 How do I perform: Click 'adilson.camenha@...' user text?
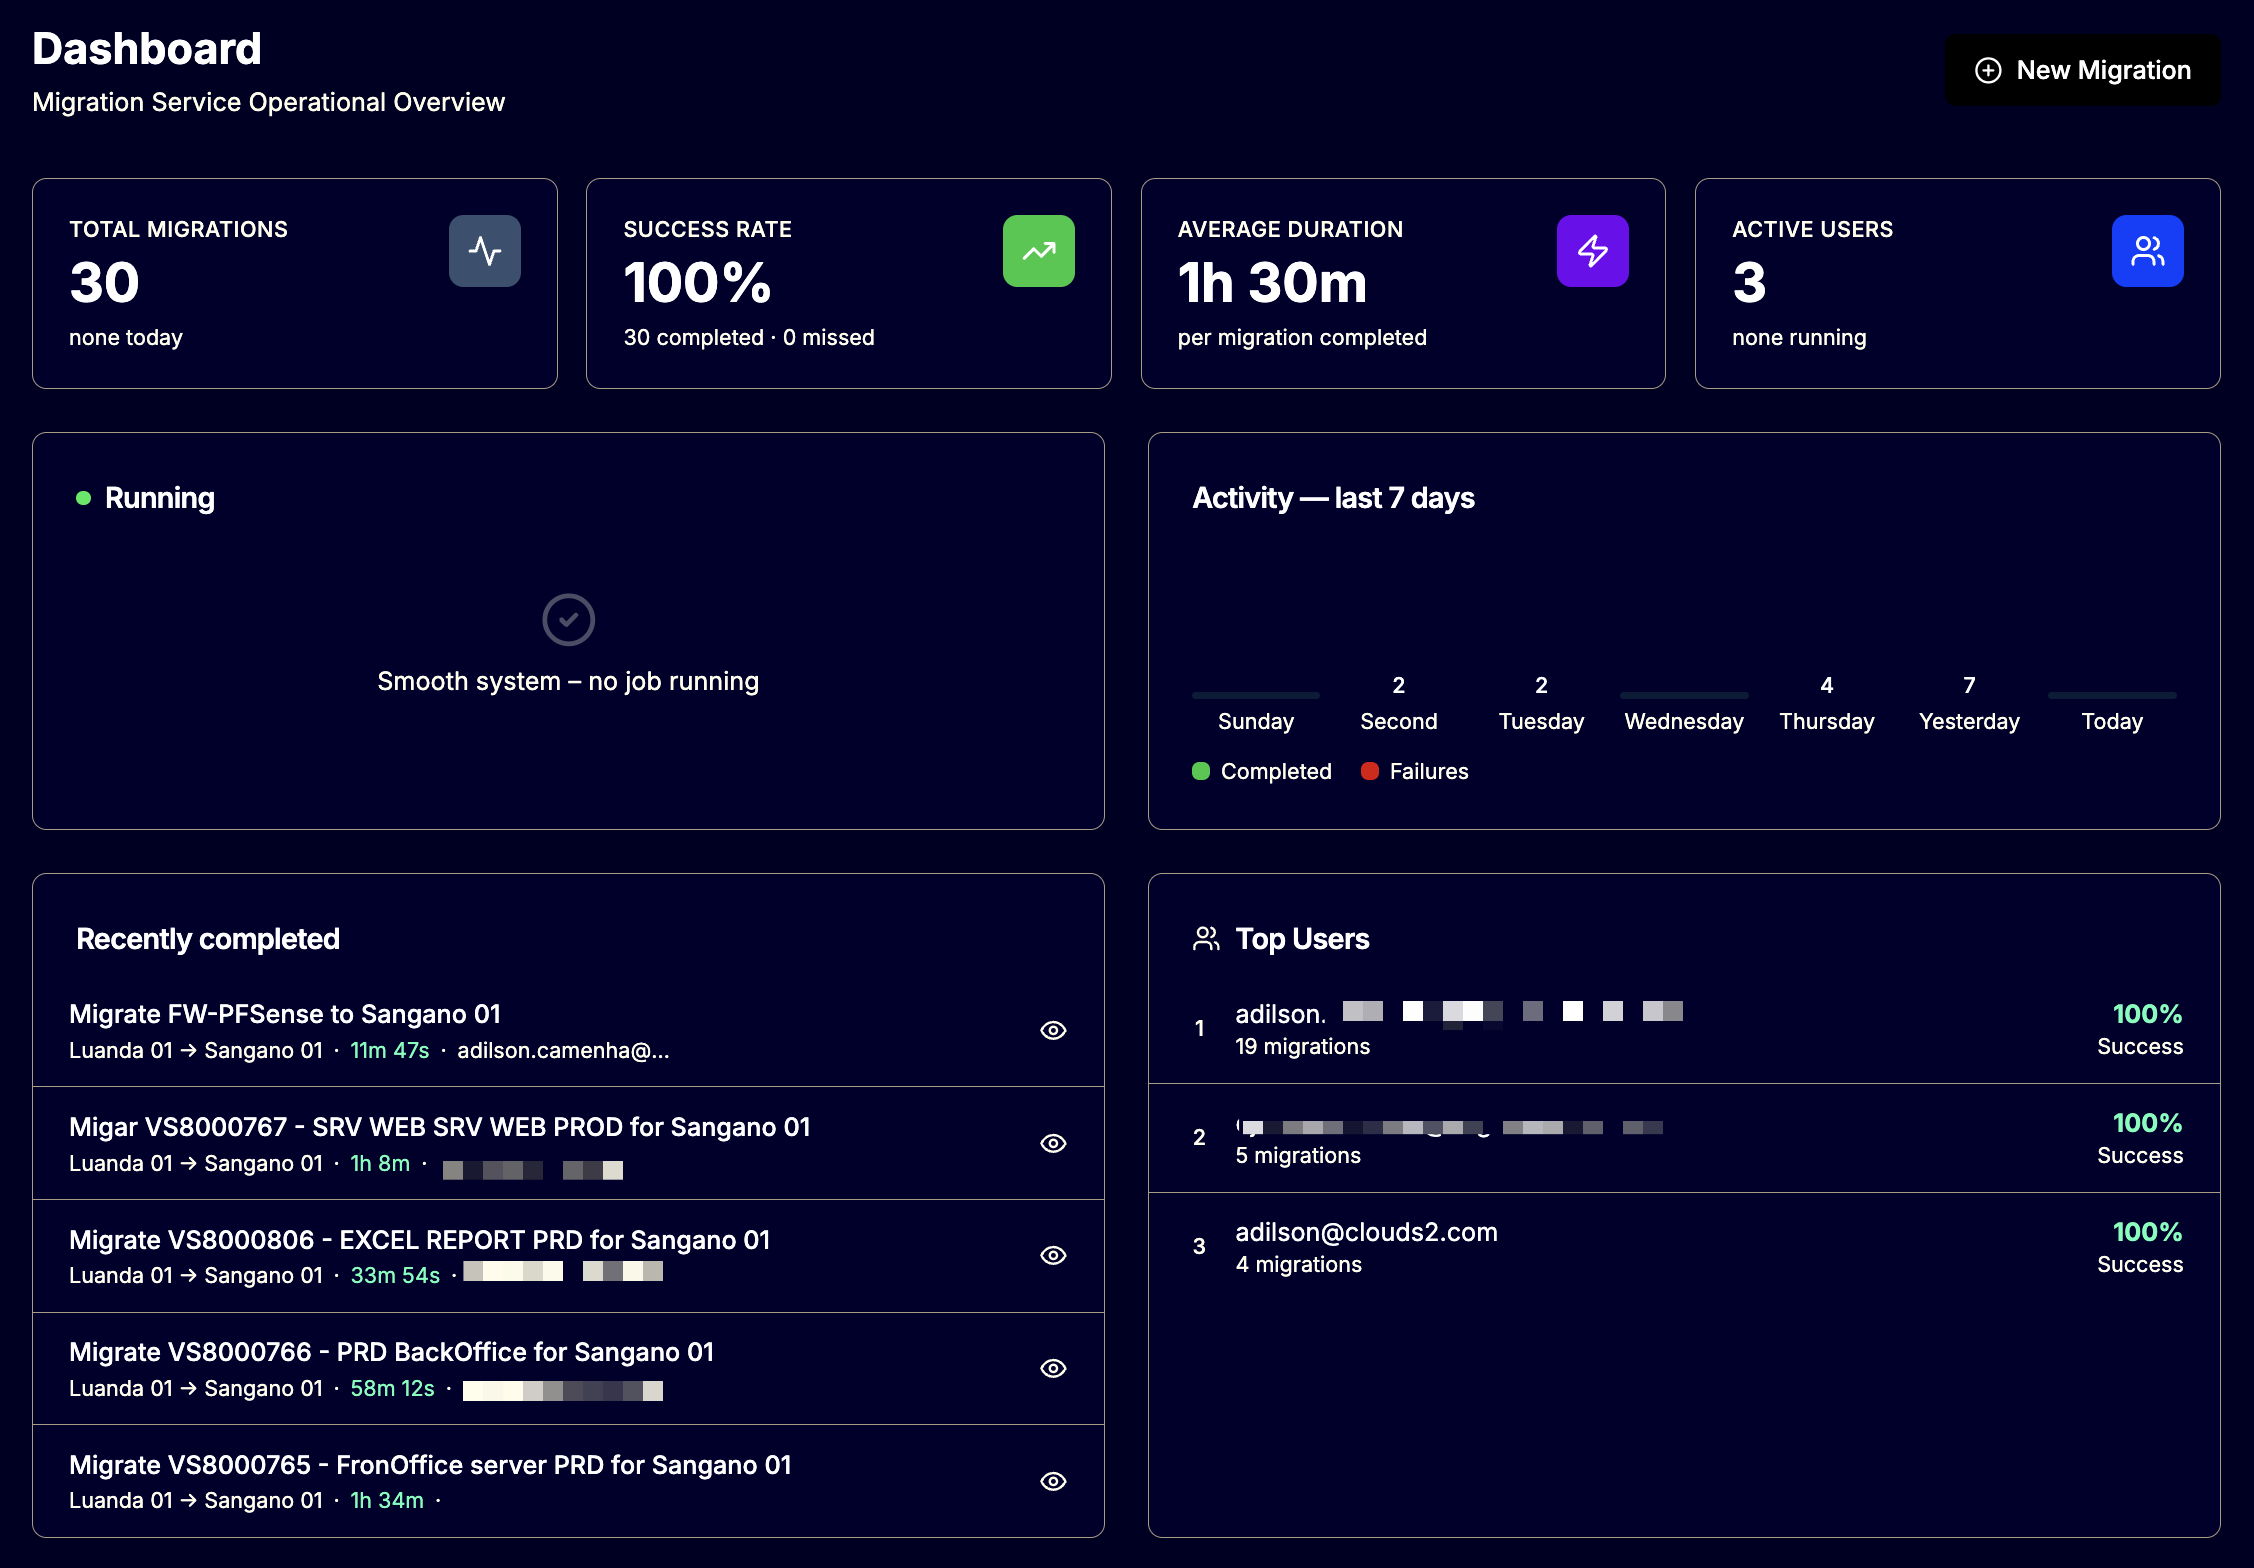[563, 1050]
